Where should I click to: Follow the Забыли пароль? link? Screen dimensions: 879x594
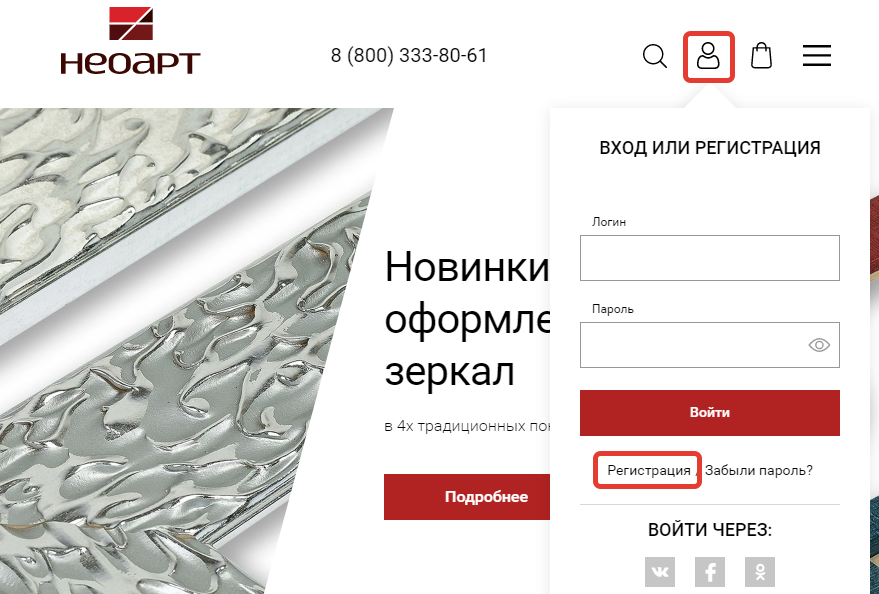(x=758, y=471)
